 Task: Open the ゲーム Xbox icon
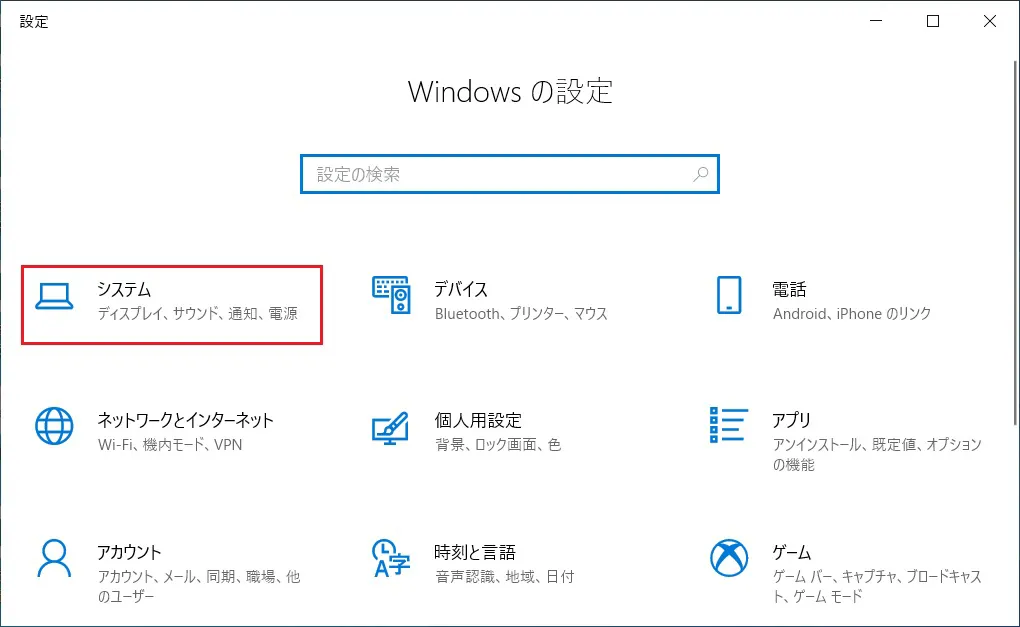click(x=729, y=558)
